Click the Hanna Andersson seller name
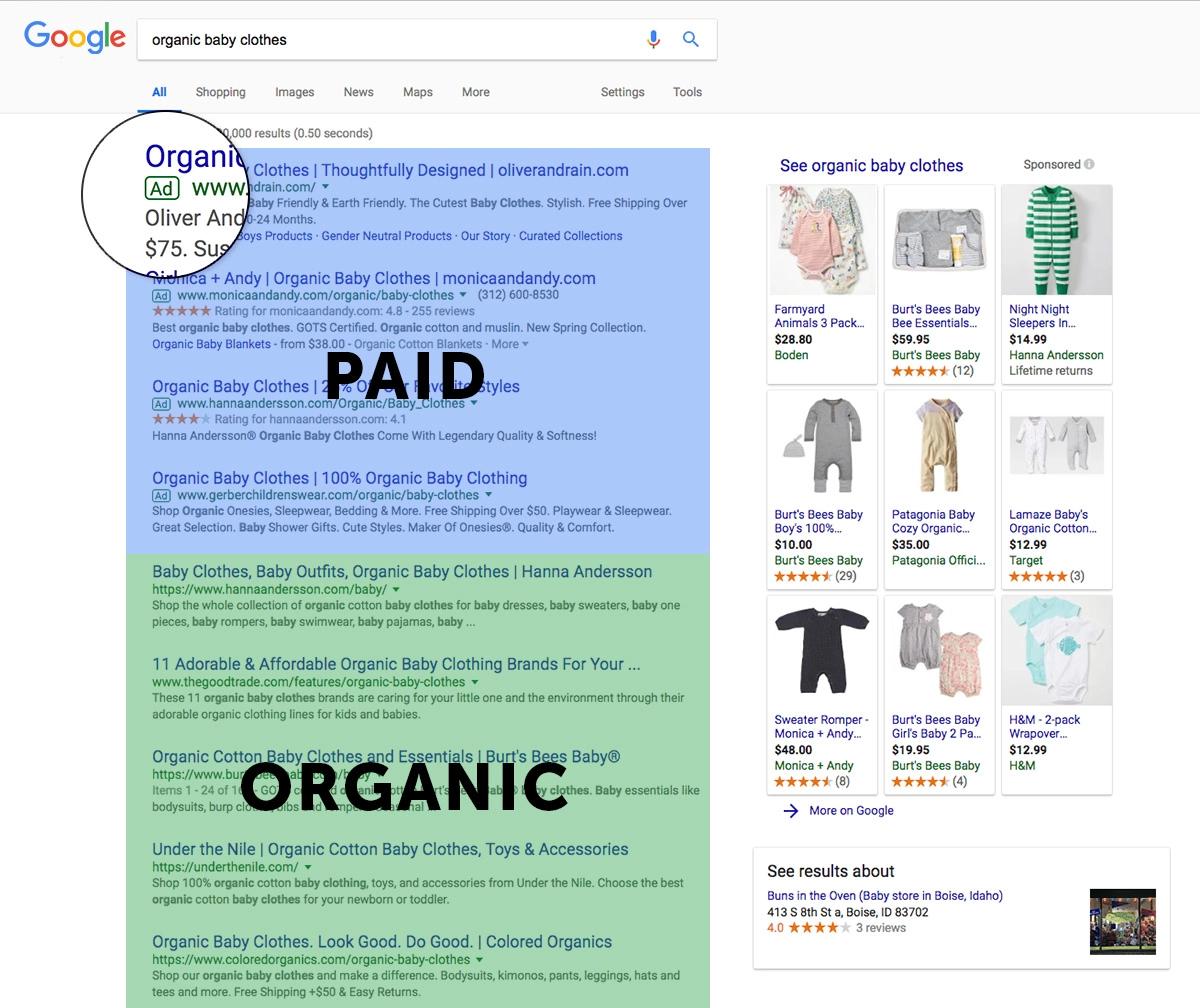1200x1008 pixels. tap(1056, 355)
